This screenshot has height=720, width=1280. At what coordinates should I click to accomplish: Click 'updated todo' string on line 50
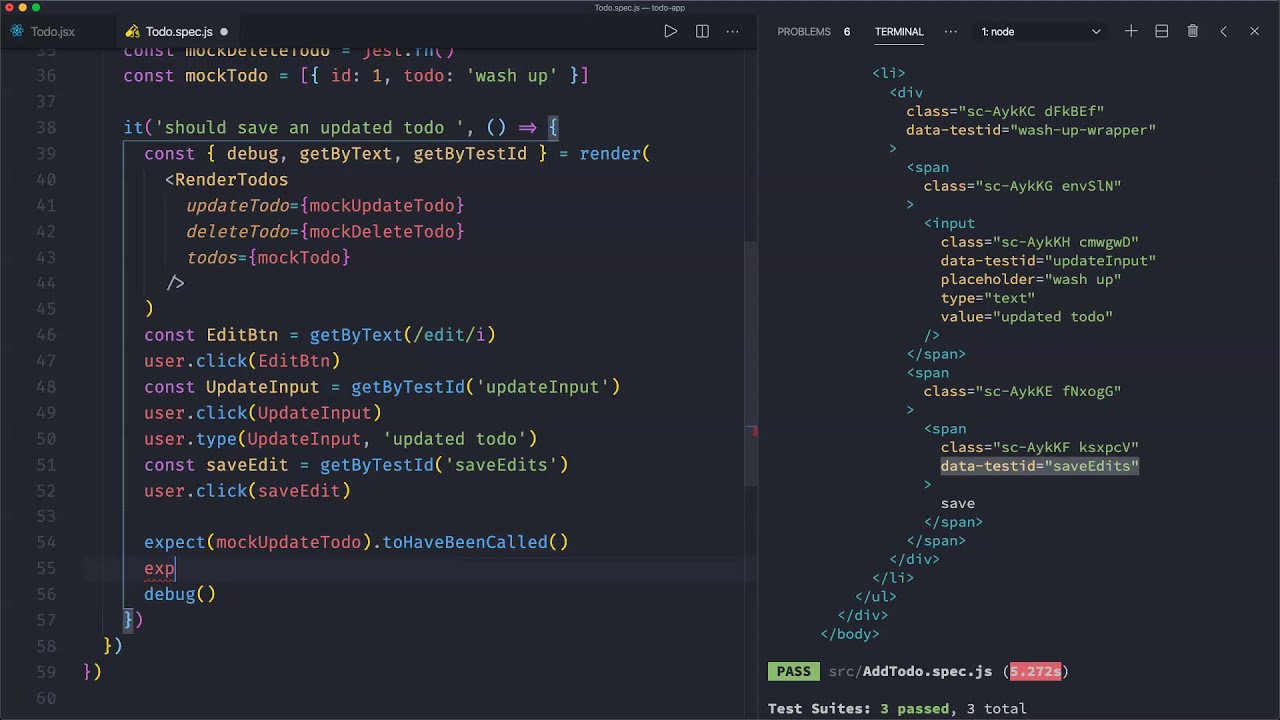pos(454,439)
